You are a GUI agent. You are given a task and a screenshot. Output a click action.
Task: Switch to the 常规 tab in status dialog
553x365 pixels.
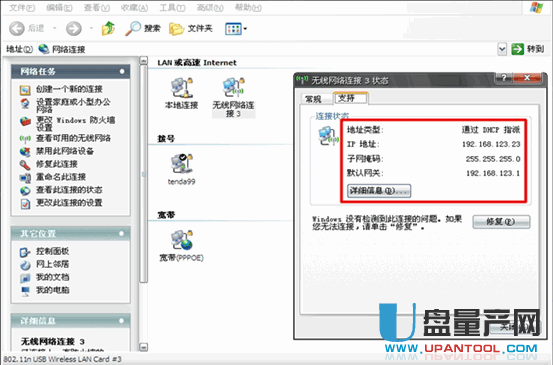click(x=313, y=99)
